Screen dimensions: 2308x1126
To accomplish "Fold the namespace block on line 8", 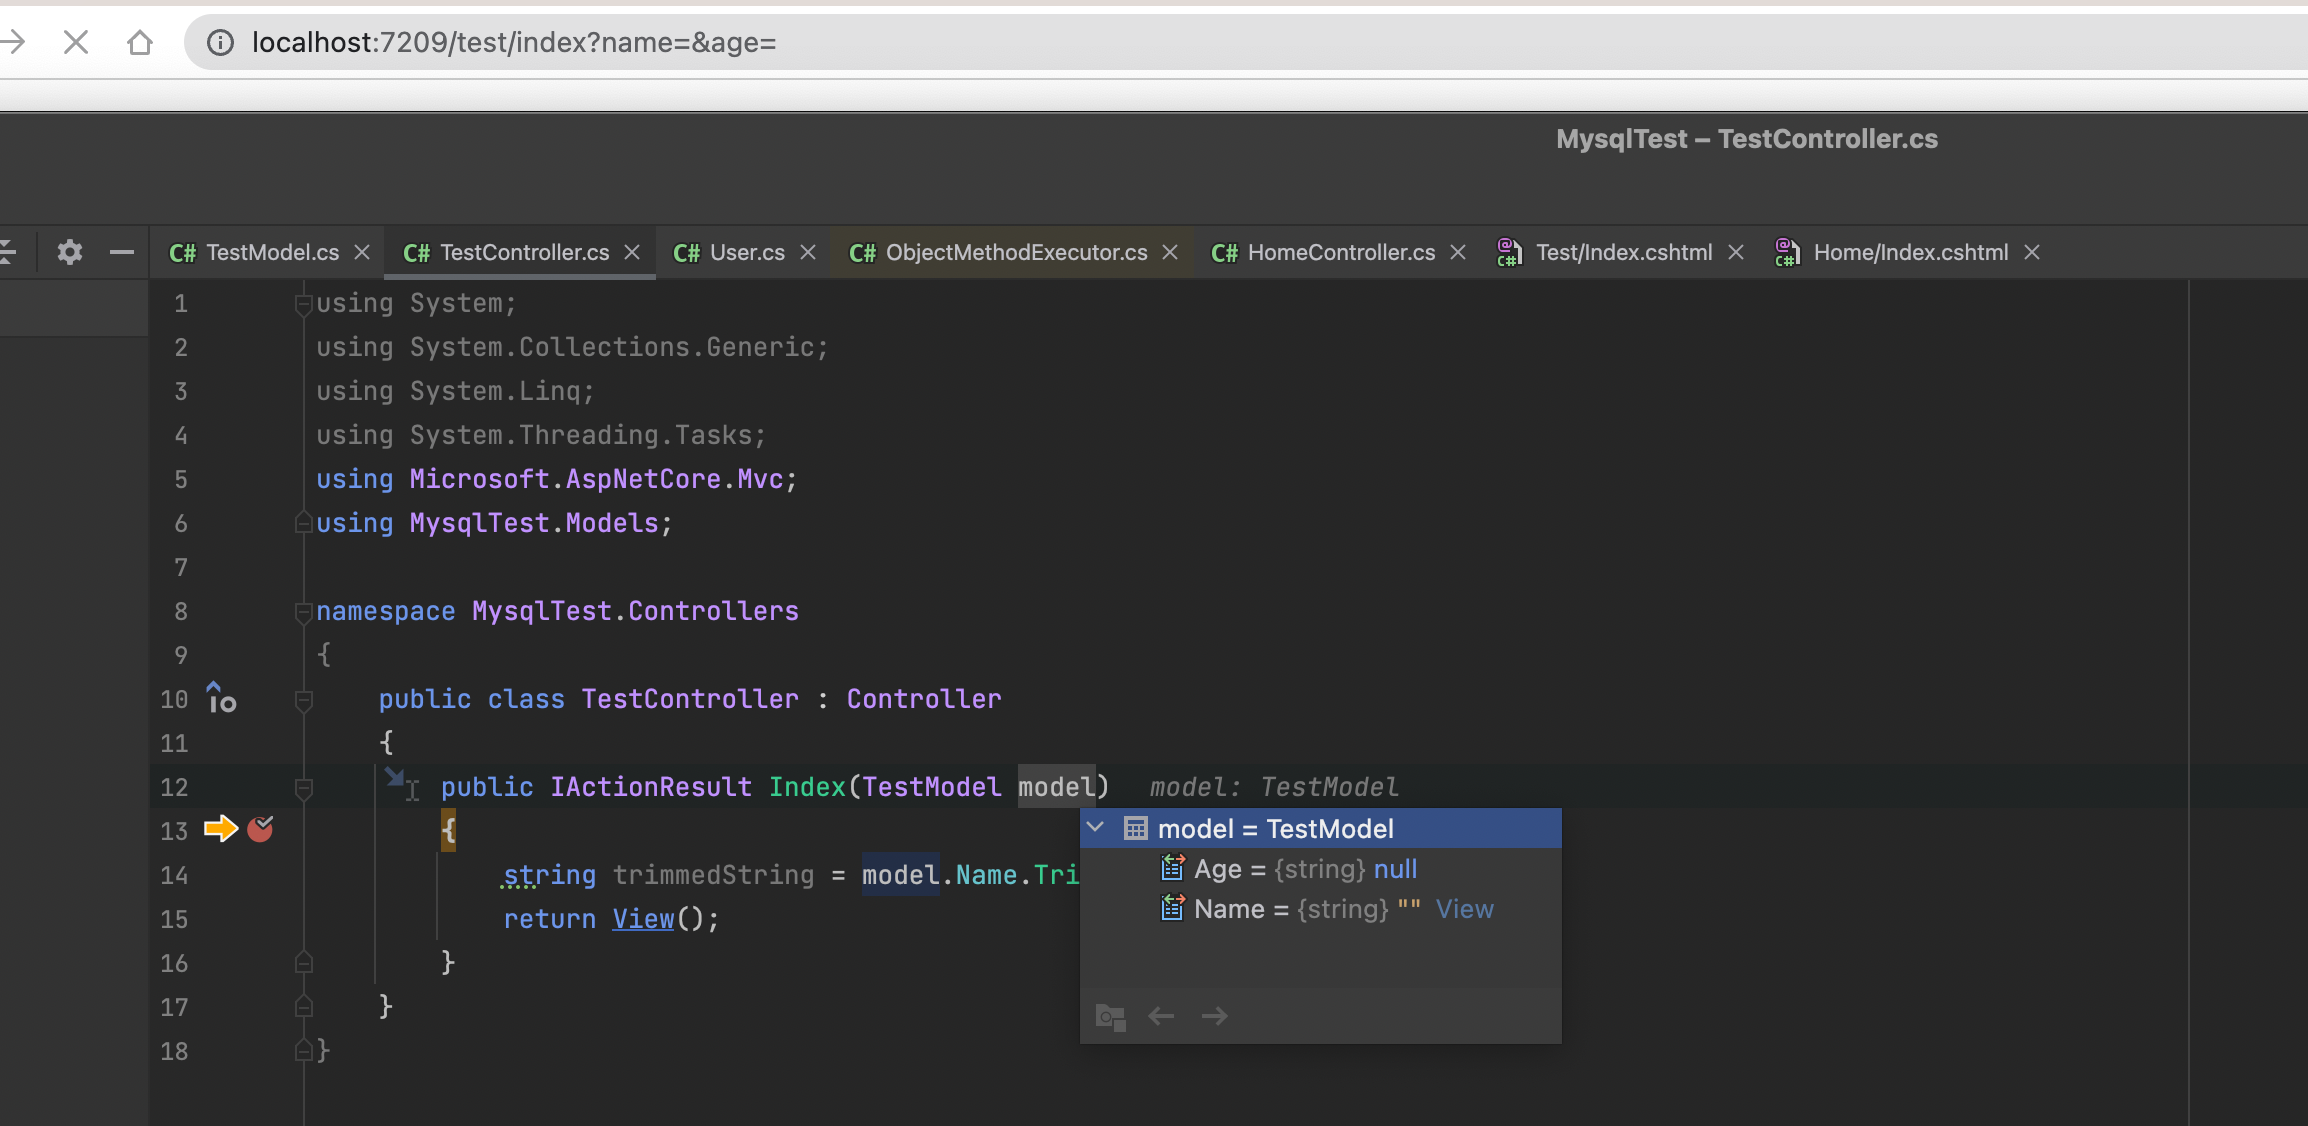I will (304, 612).
